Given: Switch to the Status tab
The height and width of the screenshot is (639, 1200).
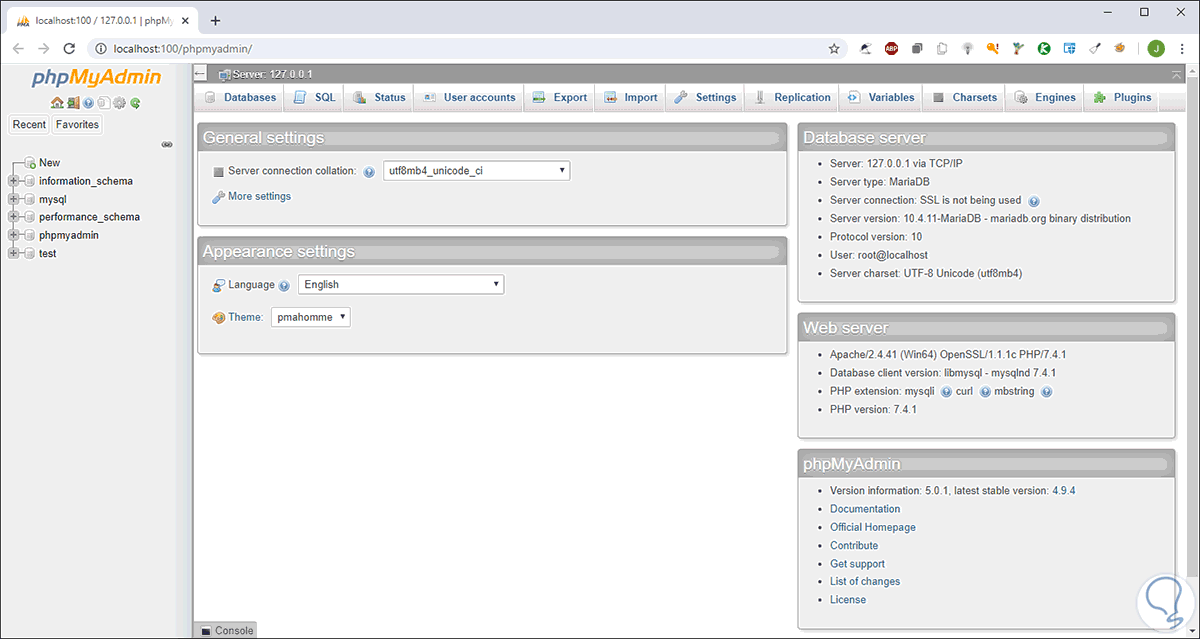Looking at the screenshot, I should 380,98.
